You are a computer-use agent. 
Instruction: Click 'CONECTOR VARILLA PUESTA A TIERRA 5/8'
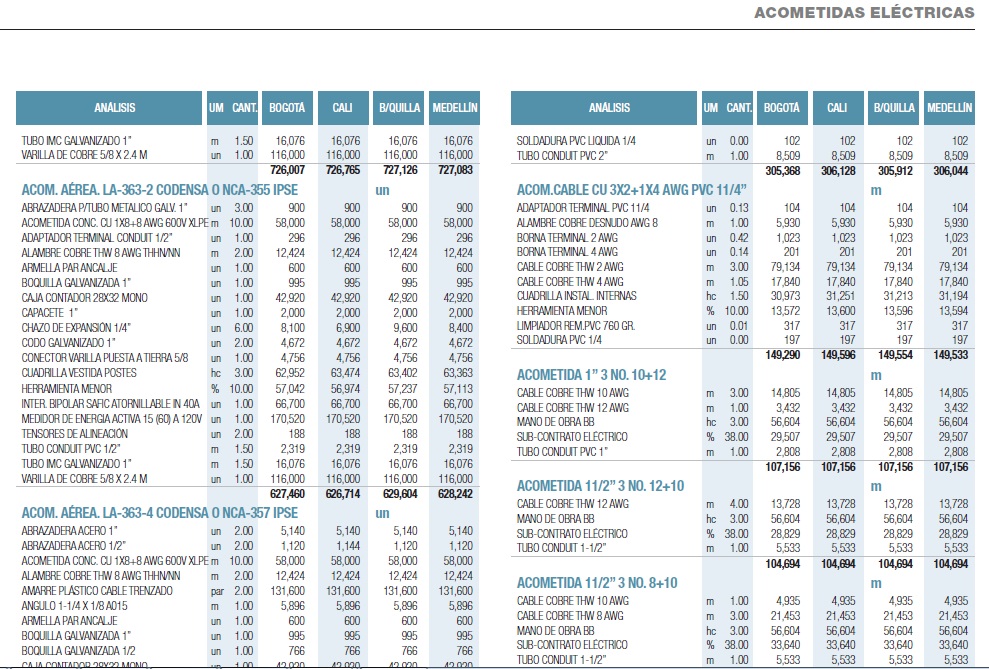click(x=105, y=358)
